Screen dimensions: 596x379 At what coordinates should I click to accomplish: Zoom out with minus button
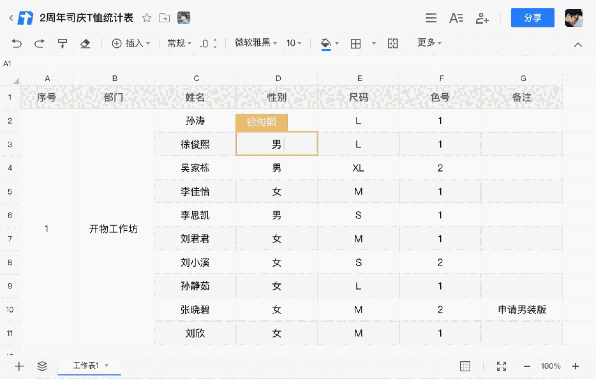[x=527, y=366]
